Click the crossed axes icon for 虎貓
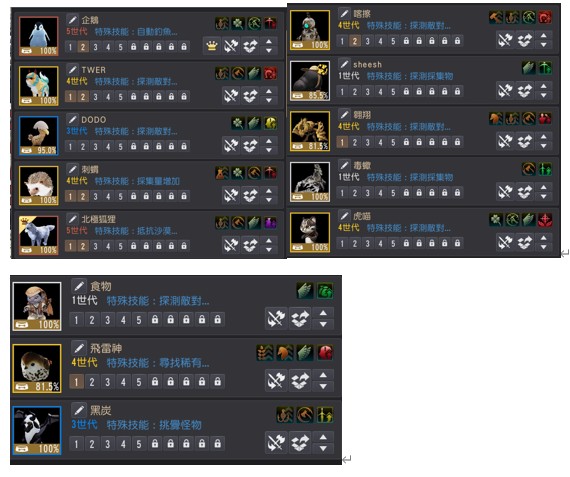This screenshot has height=477, width=570. [x=505, y=242]
